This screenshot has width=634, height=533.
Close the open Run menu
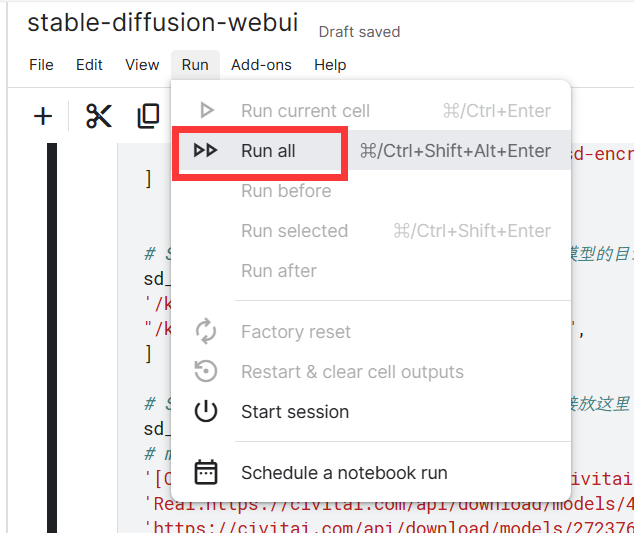tap(195, 65)
